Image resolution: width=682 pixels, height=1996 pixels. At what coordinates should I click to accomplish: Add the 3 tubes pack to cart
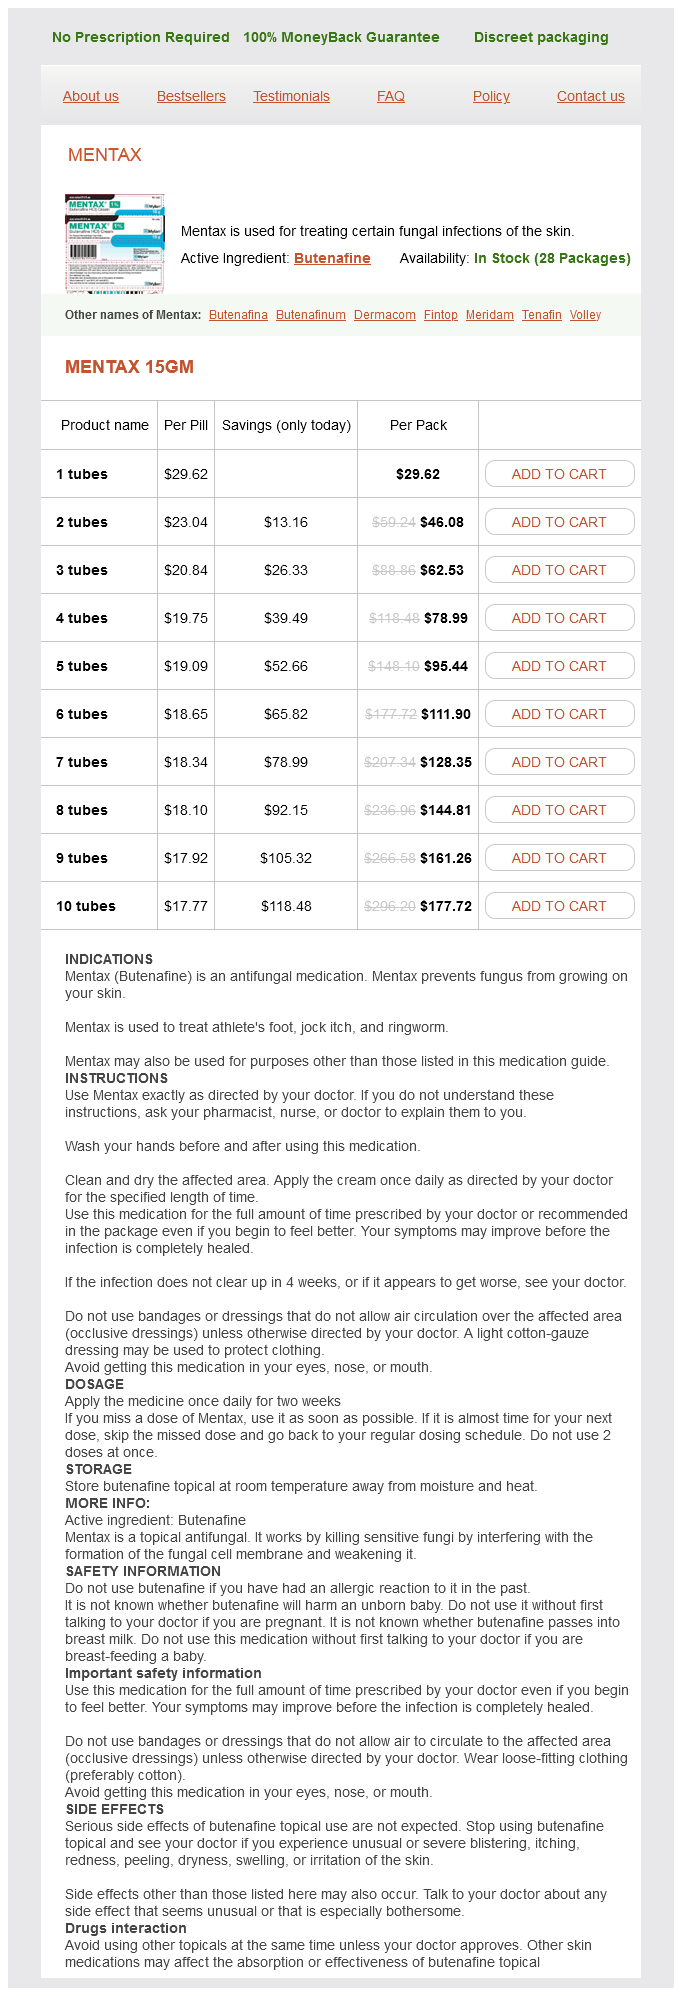[x=559, y=570]
